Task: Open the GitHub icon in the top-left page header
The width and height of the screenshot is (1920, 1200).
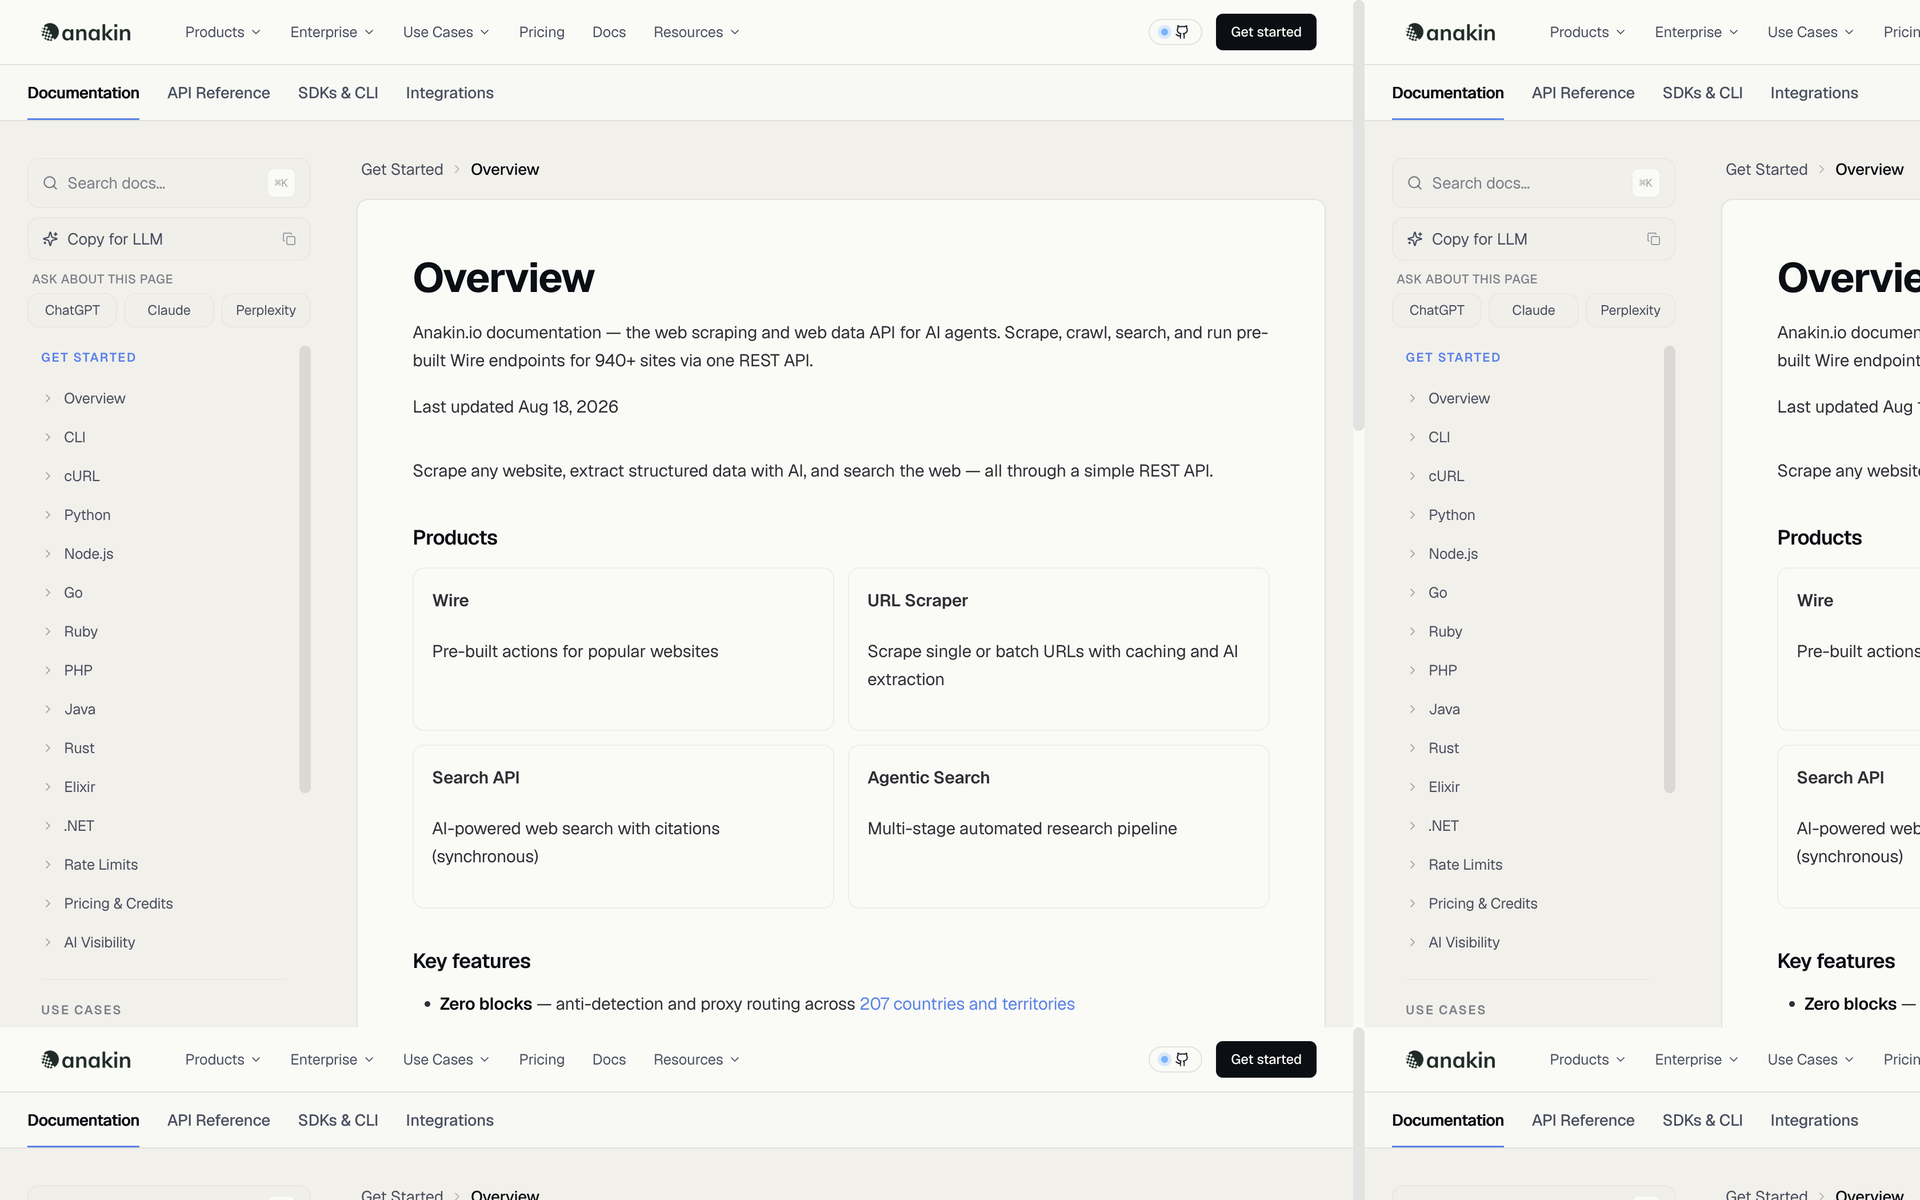Action: click(1182, 32)
